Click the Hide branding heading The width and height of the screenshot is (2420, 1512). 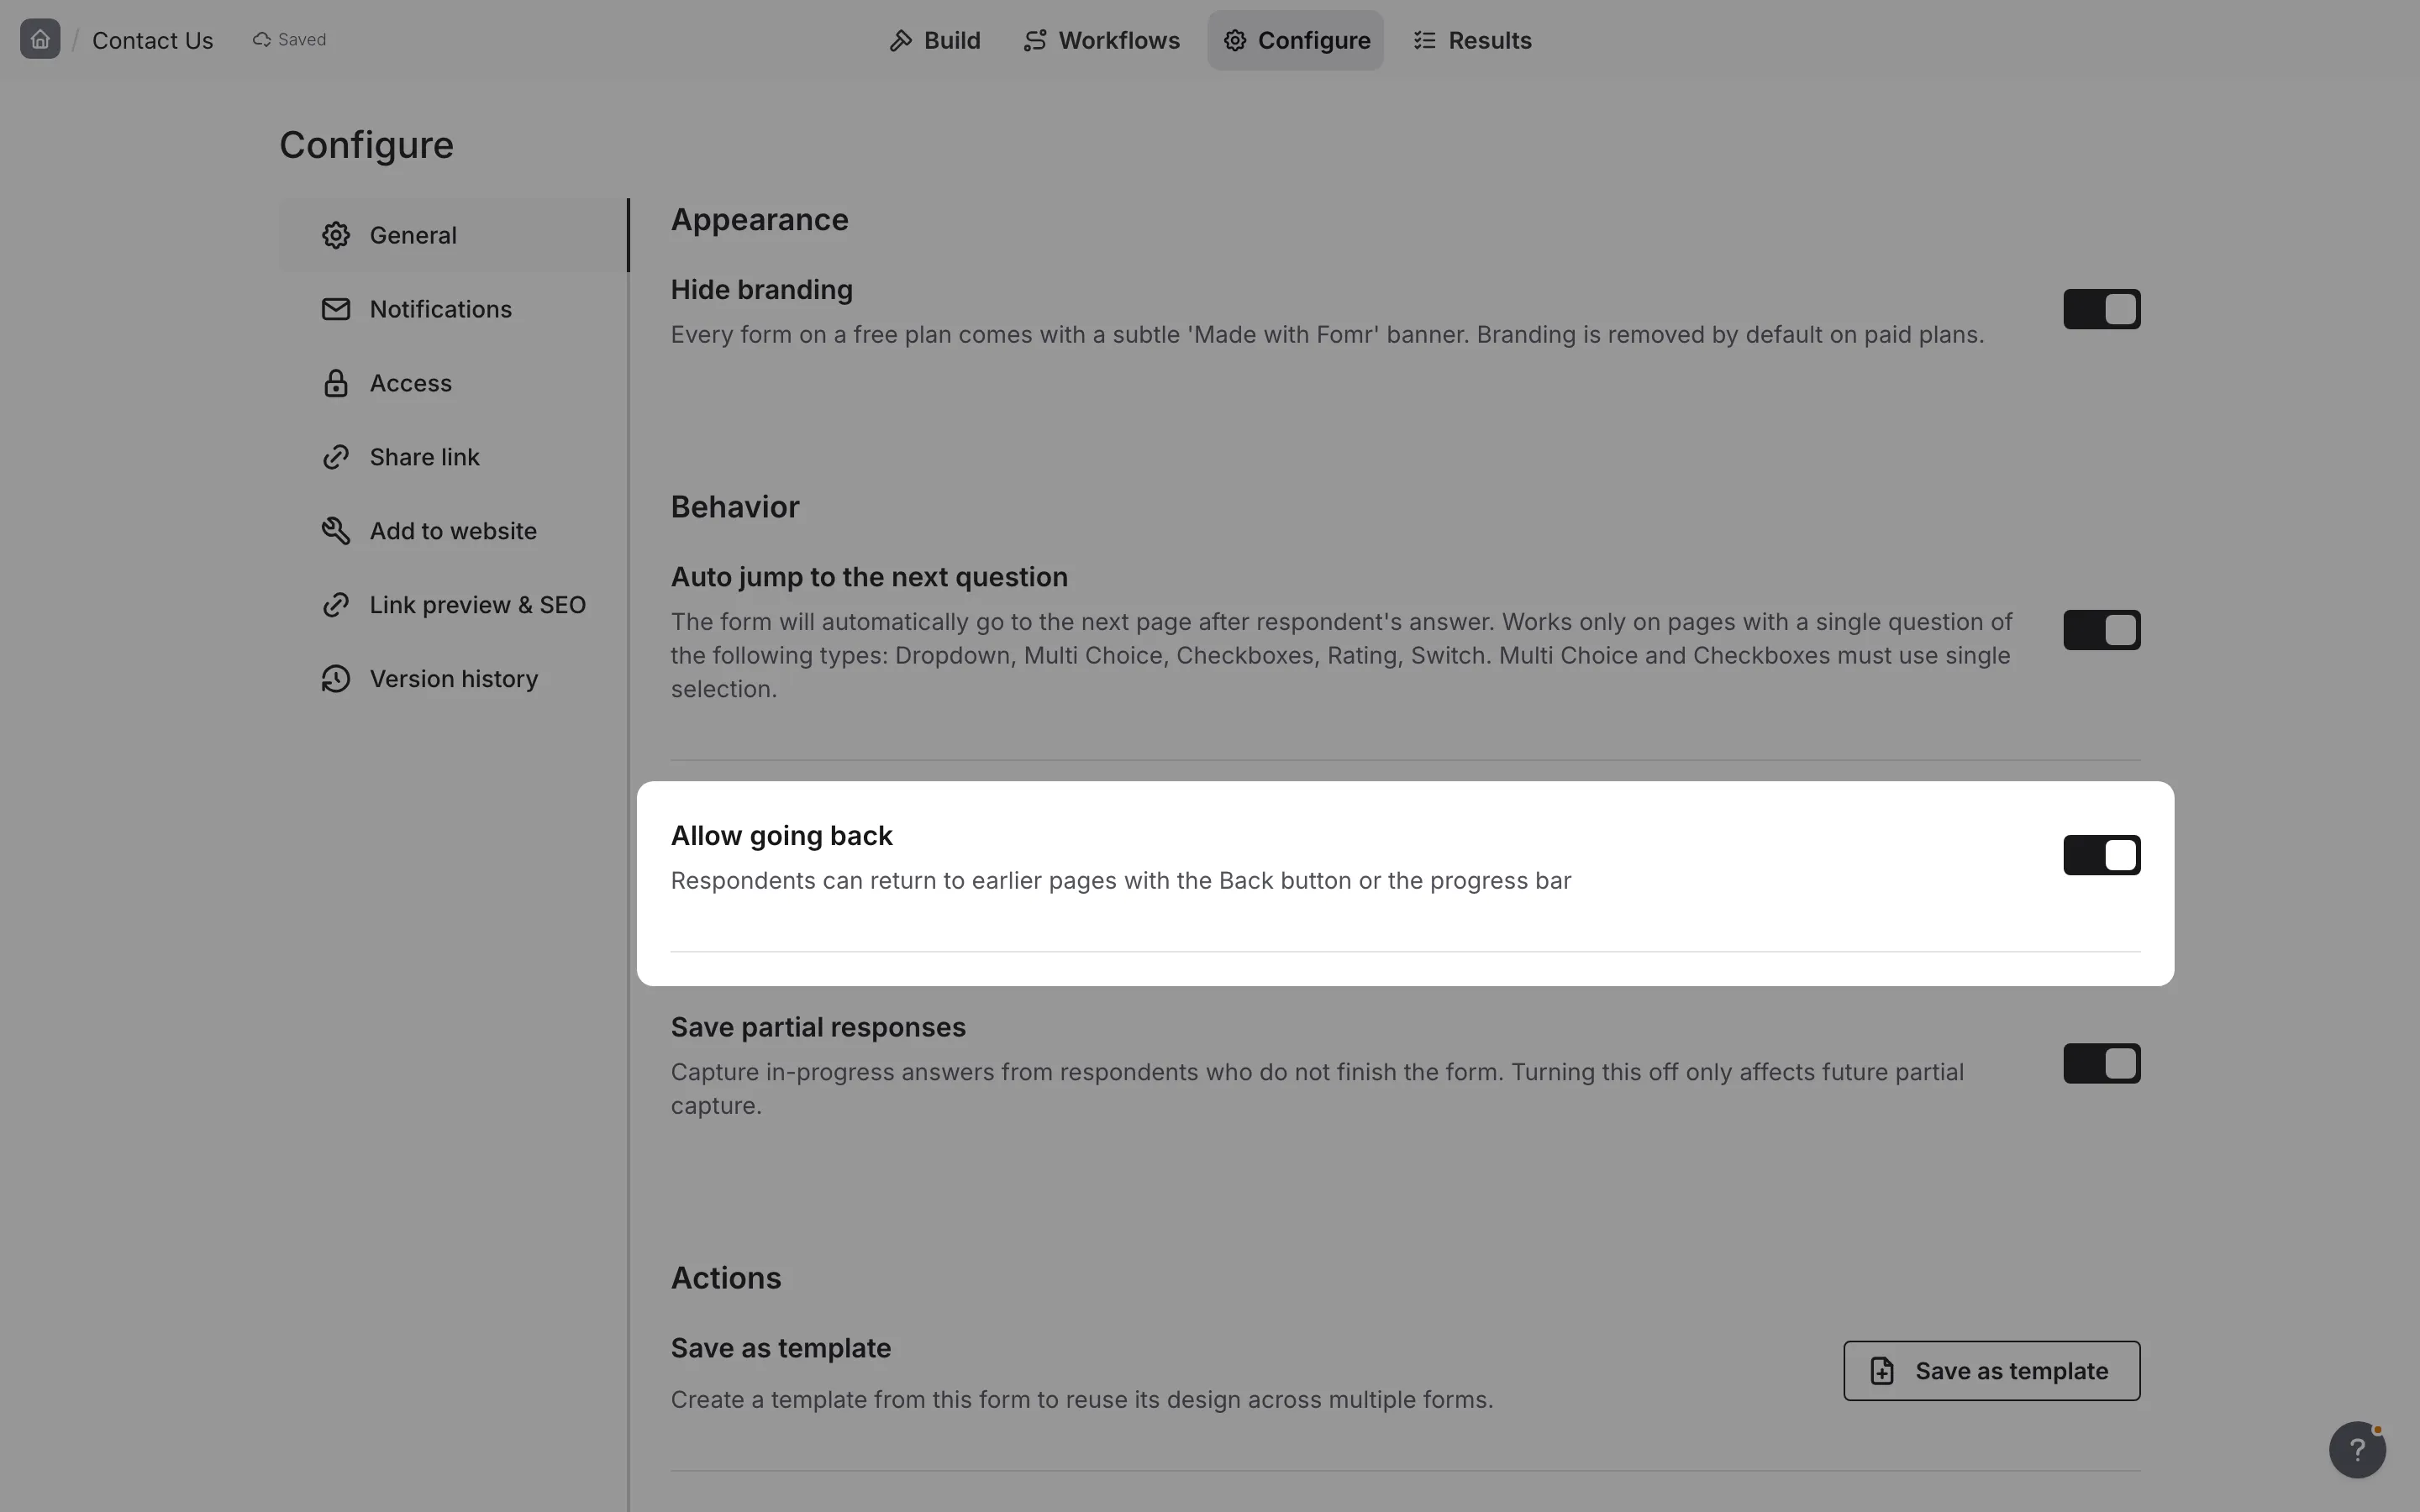tap(761, 290)
